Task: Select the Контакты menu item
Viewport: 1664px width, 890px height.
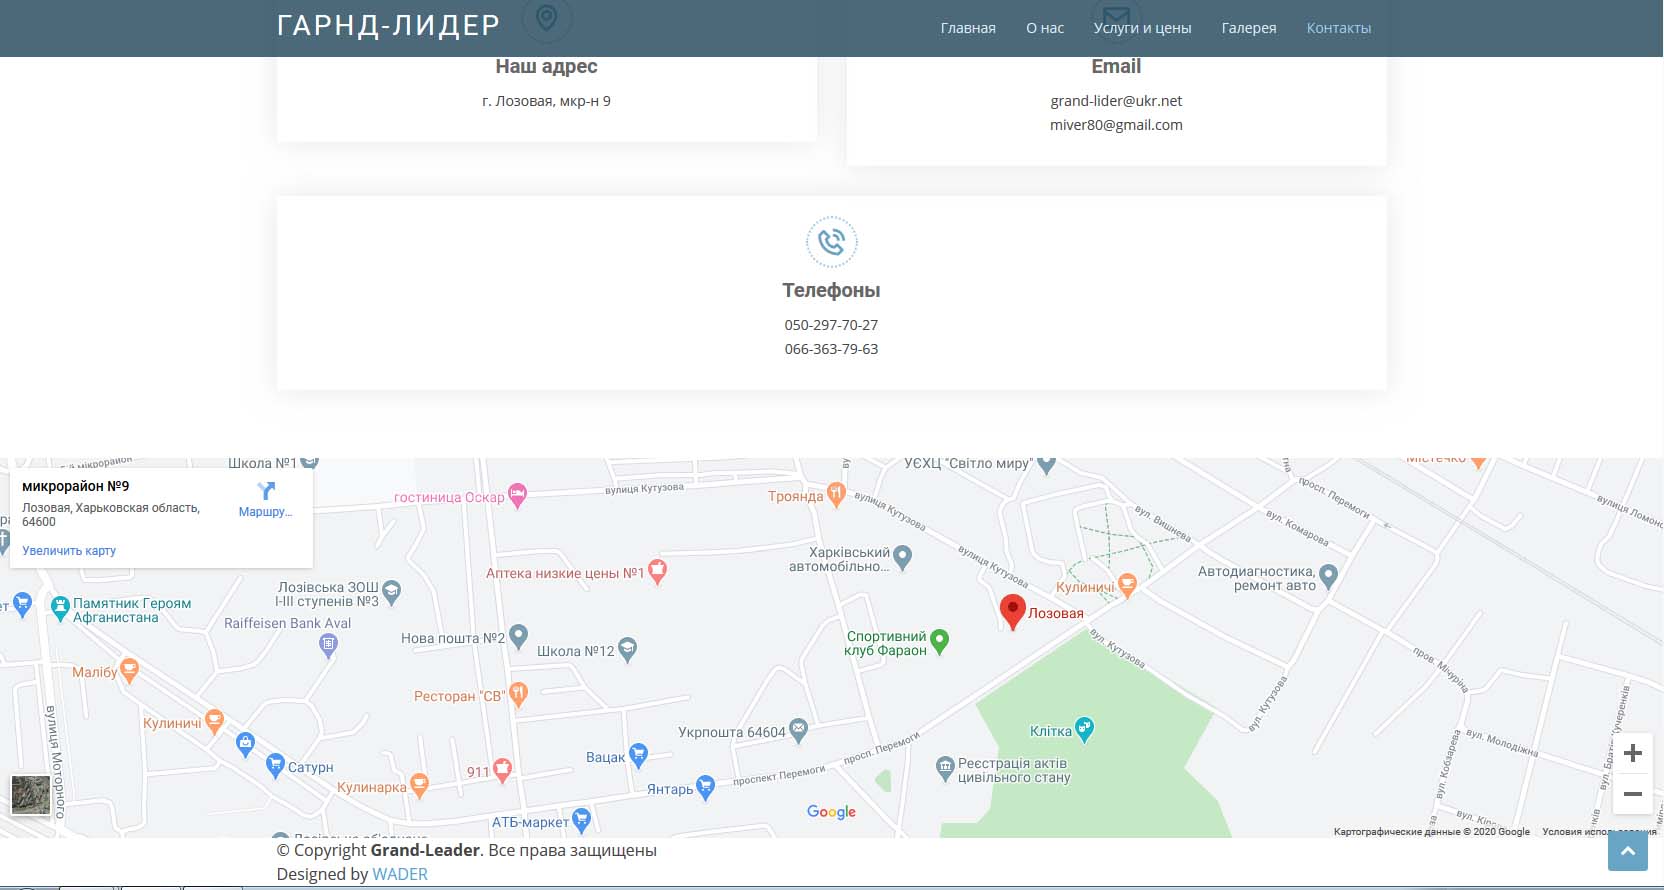Action: coord(1338,28)
